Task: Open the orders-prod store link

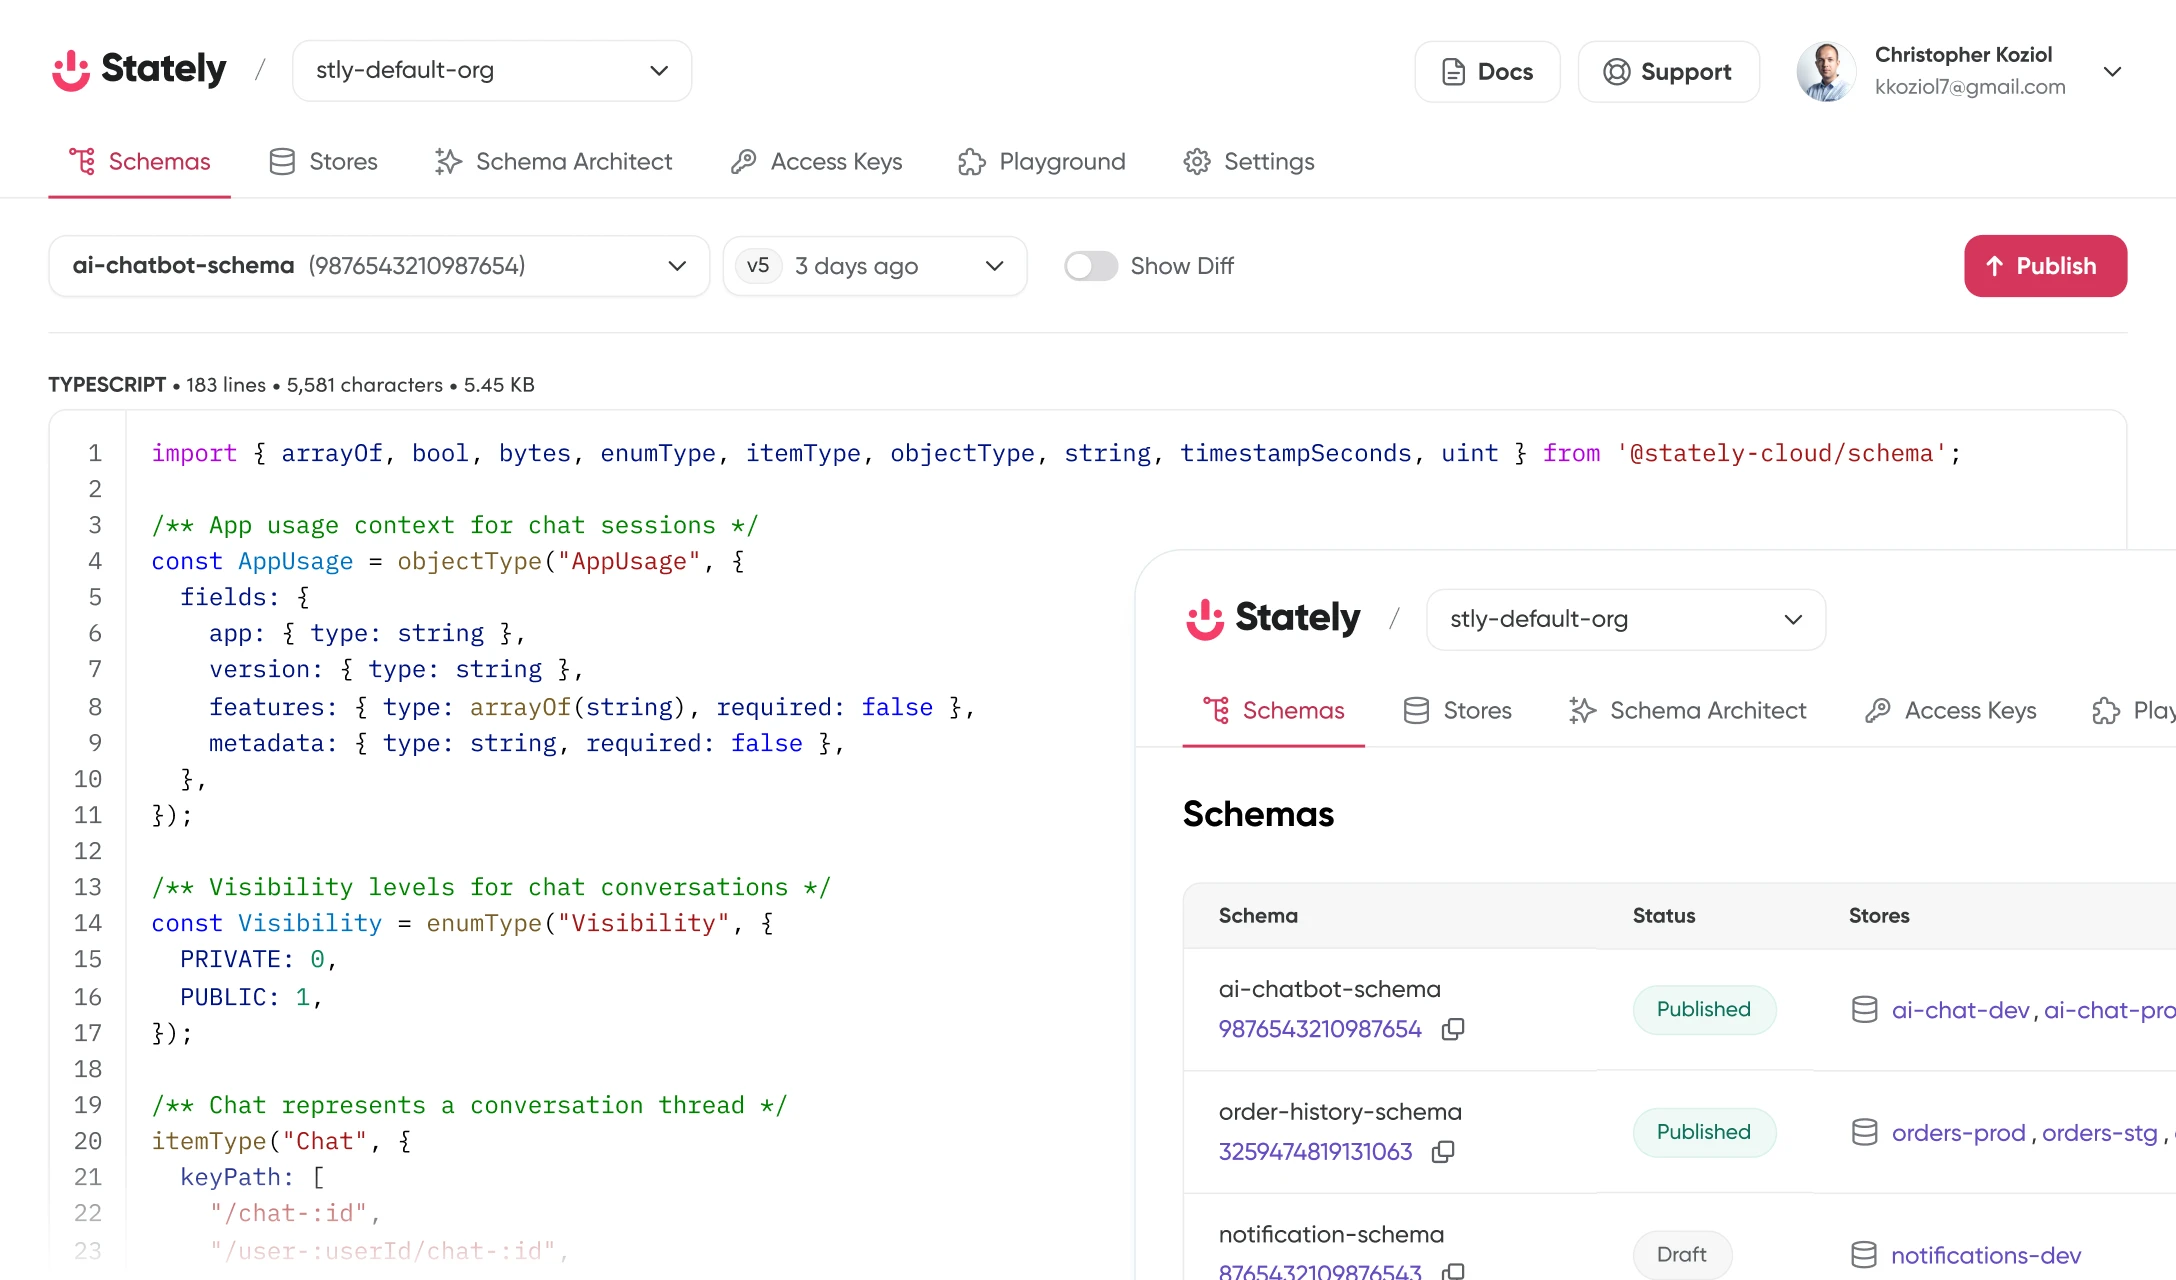Action: pos(1958,1133)
